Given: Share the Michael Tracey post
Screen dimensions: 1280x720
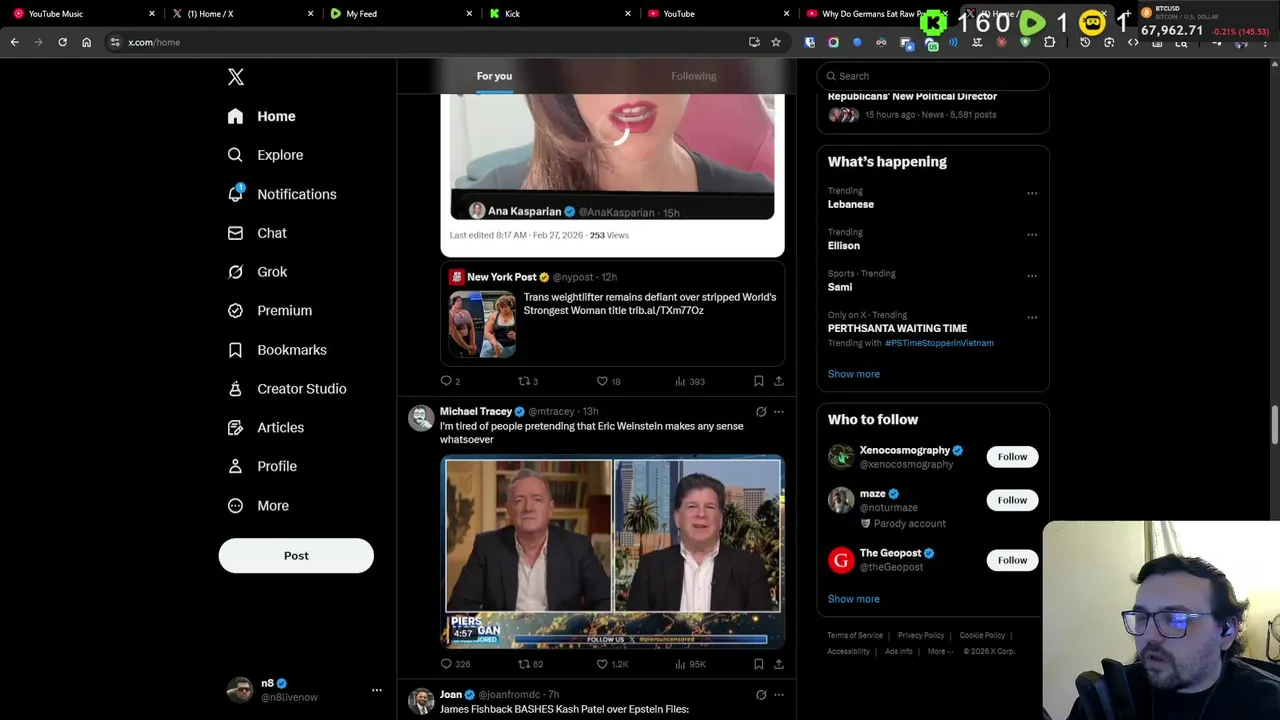Looking at the screenshot, I should 779,664.
